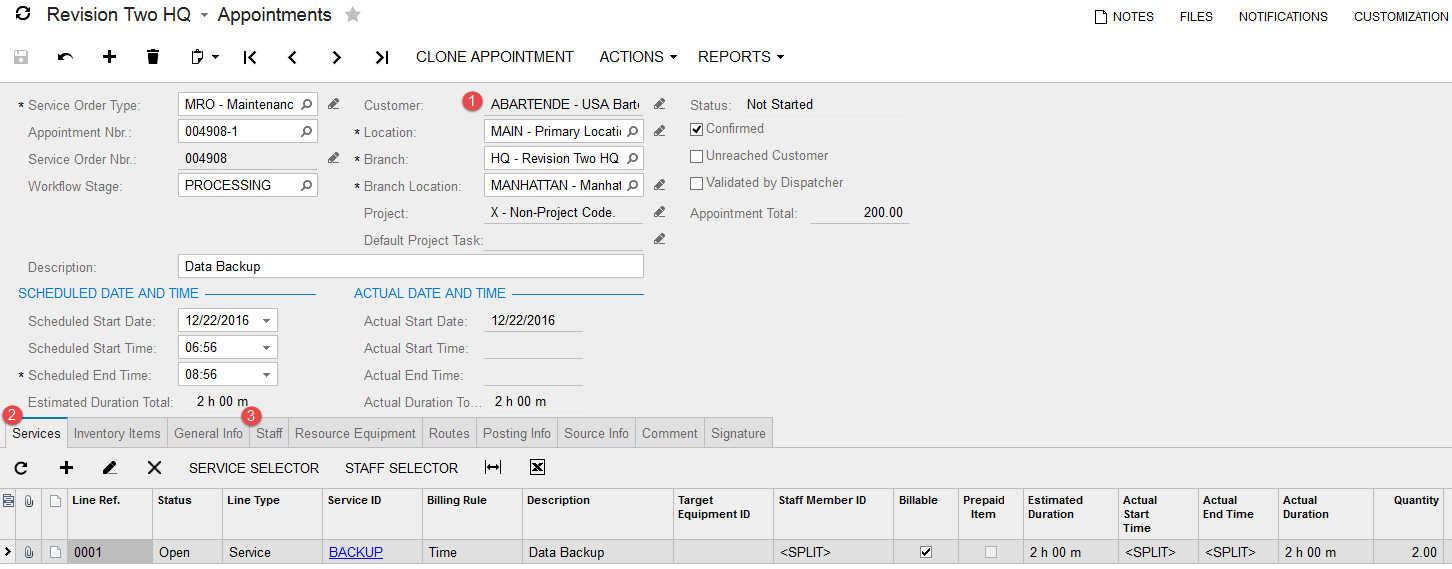Open the Notes document icon in the header
1452x569 pixels.
tap(1101, 17)
